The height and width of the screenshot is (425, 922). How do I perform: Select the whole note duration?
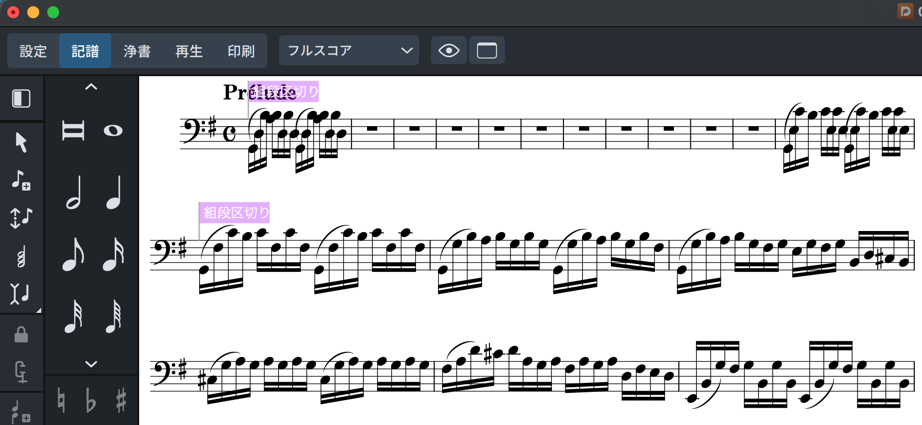click(x=113, y=131)
